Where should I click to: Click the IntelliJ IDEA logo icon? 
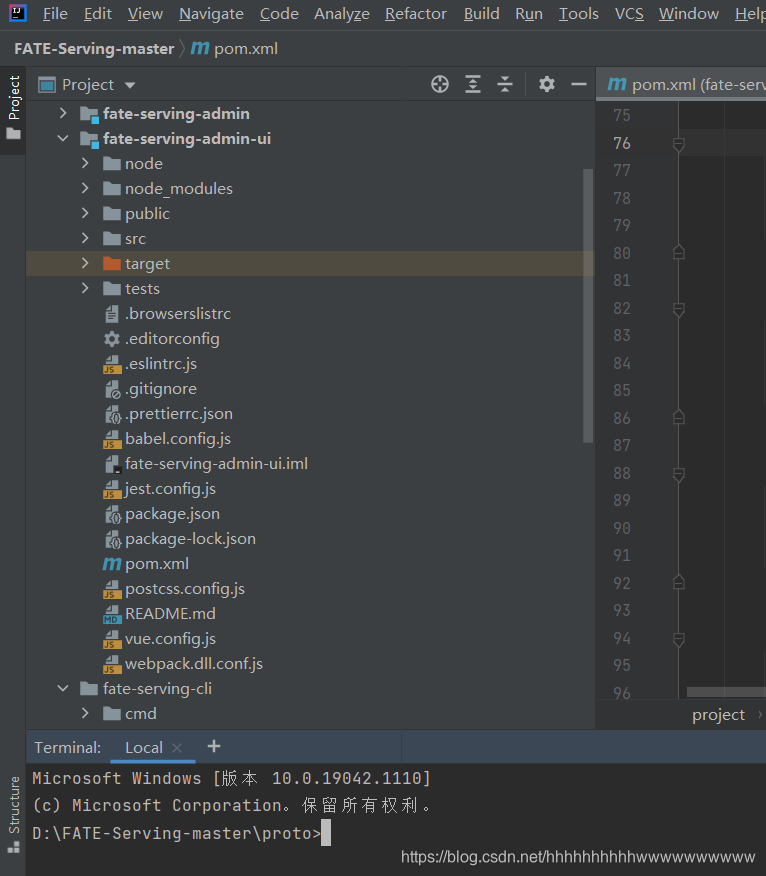pos(18,12)
